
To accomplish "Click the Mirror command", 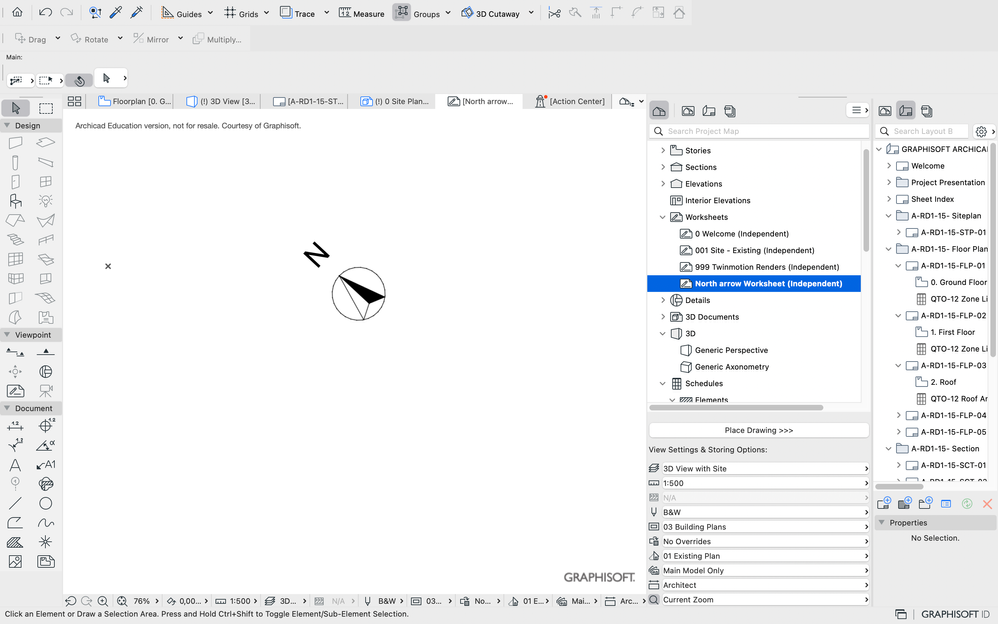I will point(151,39).
